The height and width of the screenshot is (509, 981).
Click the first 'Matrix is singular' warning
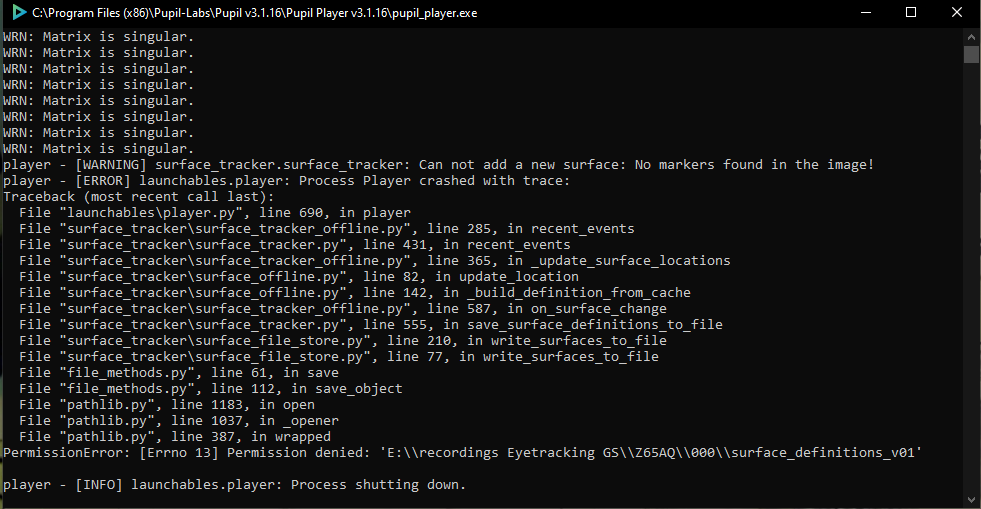click(x=98, y=37)
